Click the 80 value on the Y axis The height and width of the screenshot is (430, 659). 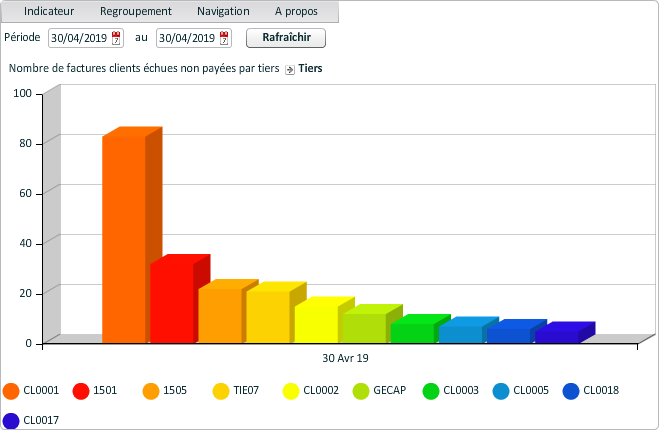pyautogui.click(x=26, y=143)
